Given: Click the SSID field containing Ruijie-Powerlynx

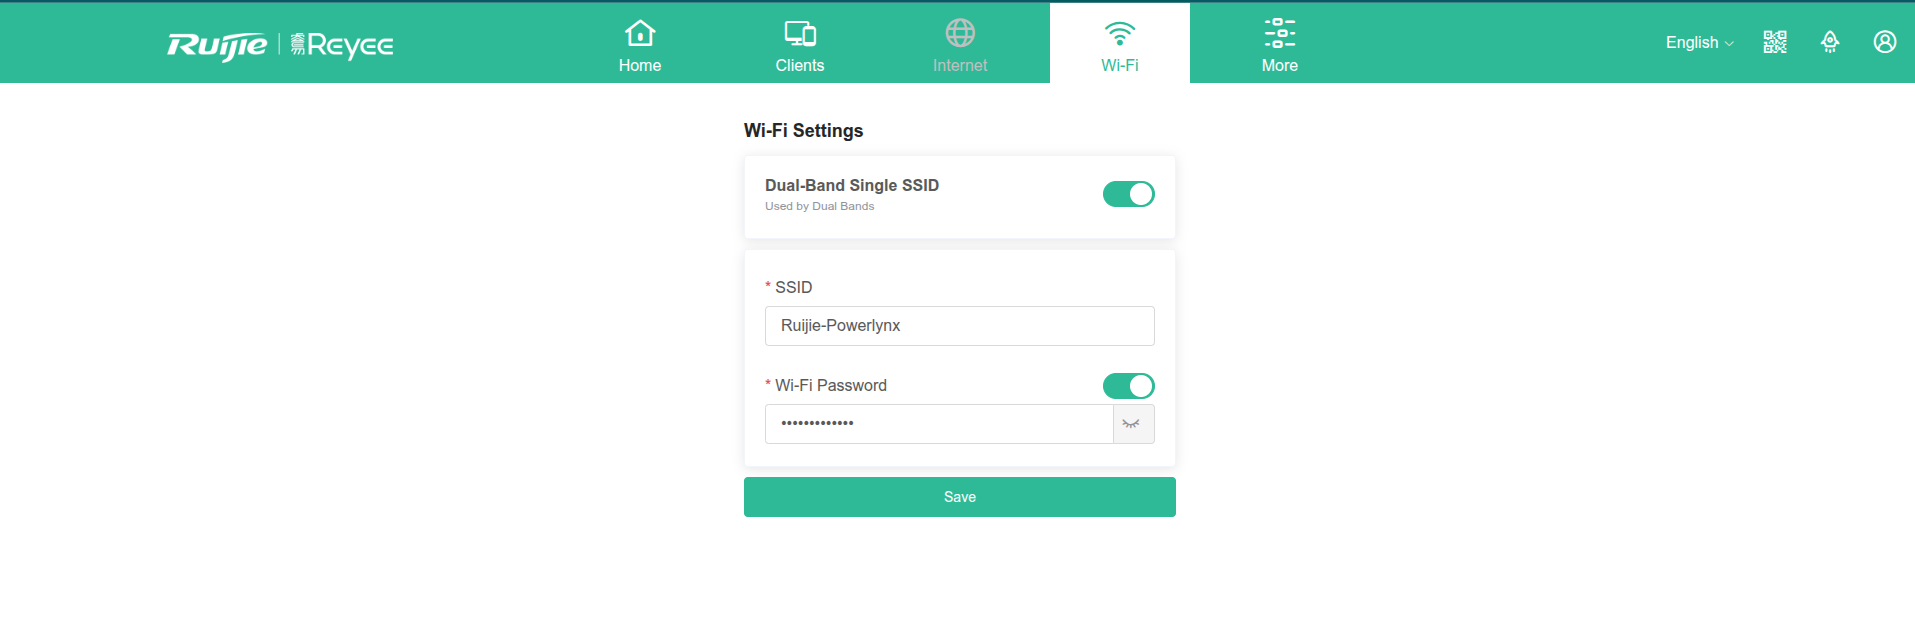Looking at the screenshot, I should (960, 326).
